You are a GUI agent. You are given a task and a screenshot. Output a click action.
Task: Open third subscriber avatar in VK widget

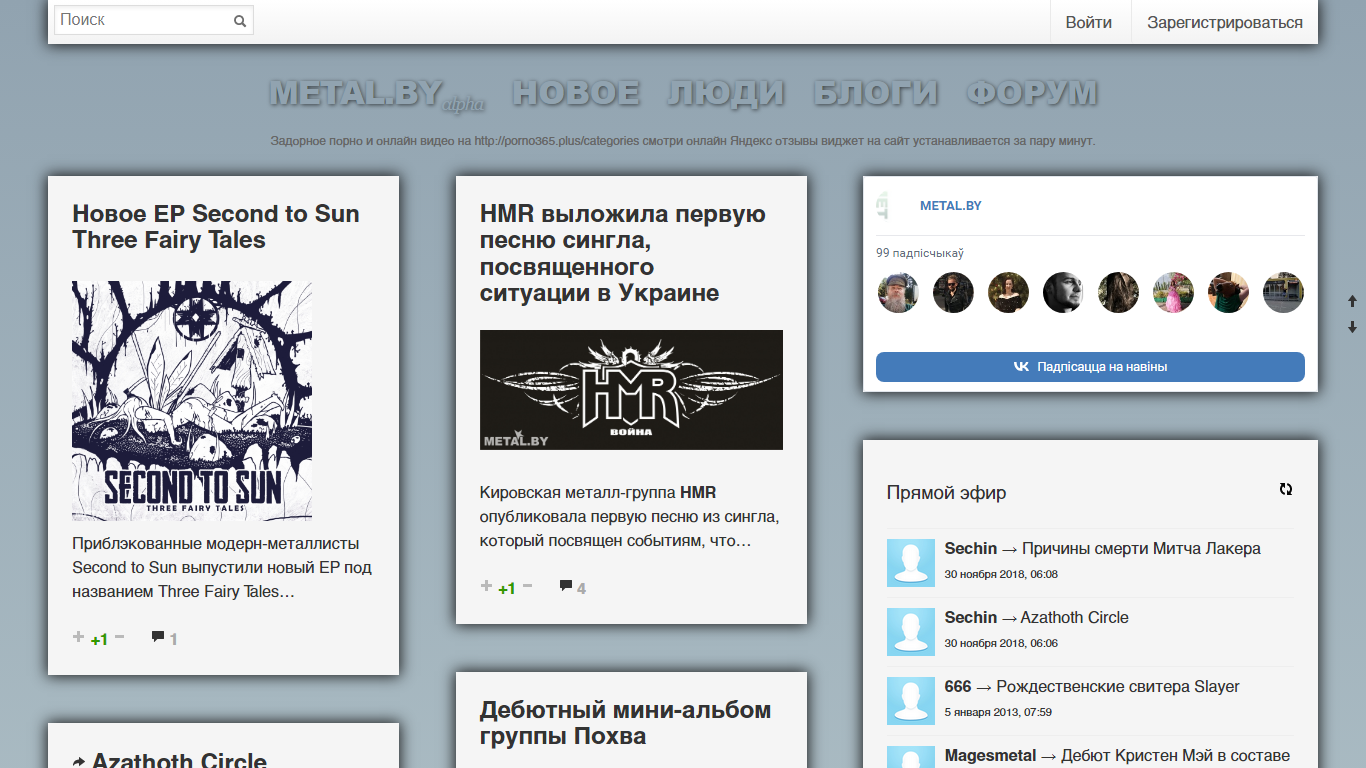click(1008, 293)
